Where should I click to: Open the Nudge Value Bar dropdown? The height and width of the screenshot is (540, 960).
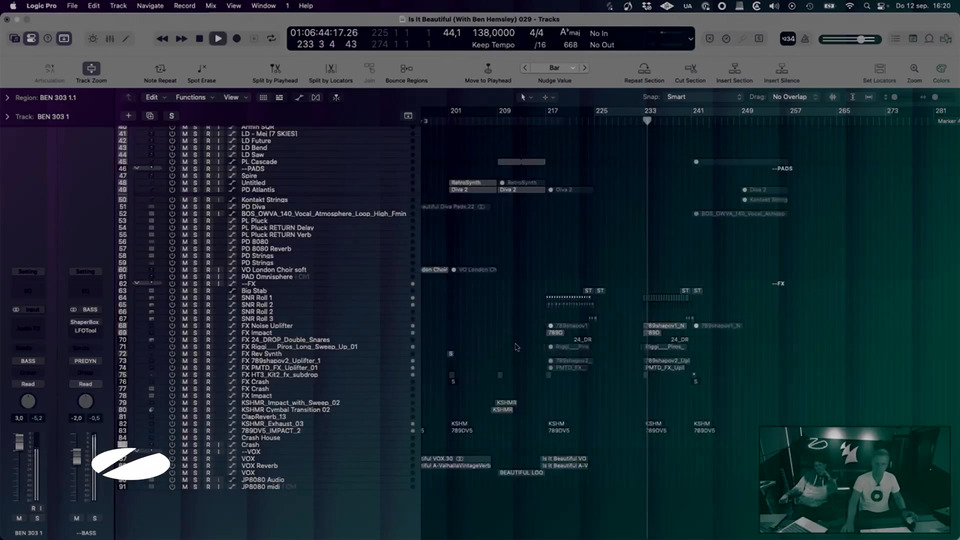click(x=555, y=67)
